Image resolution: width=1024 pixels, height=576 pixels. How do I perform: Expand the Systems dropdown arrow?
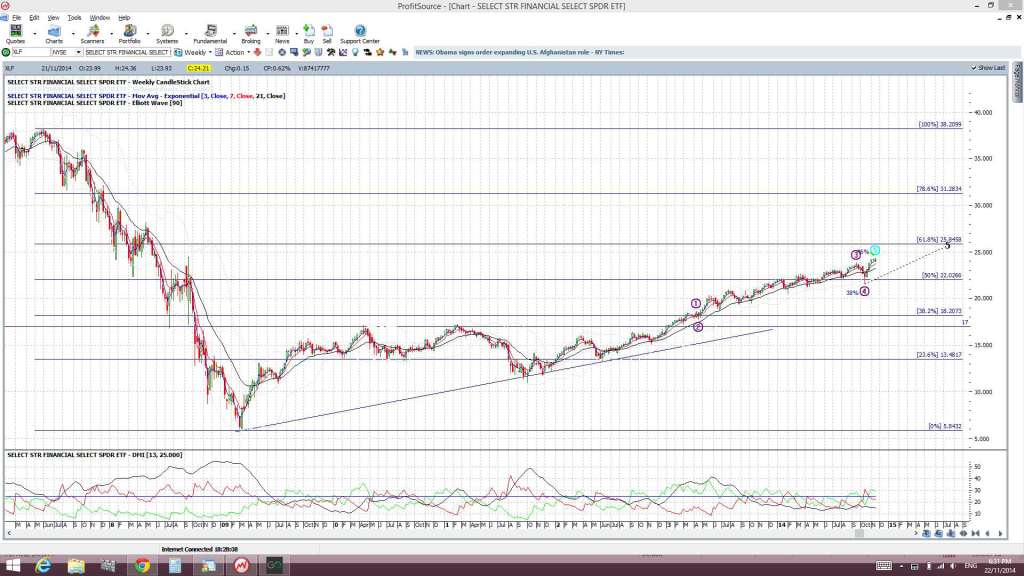point(186,33)
